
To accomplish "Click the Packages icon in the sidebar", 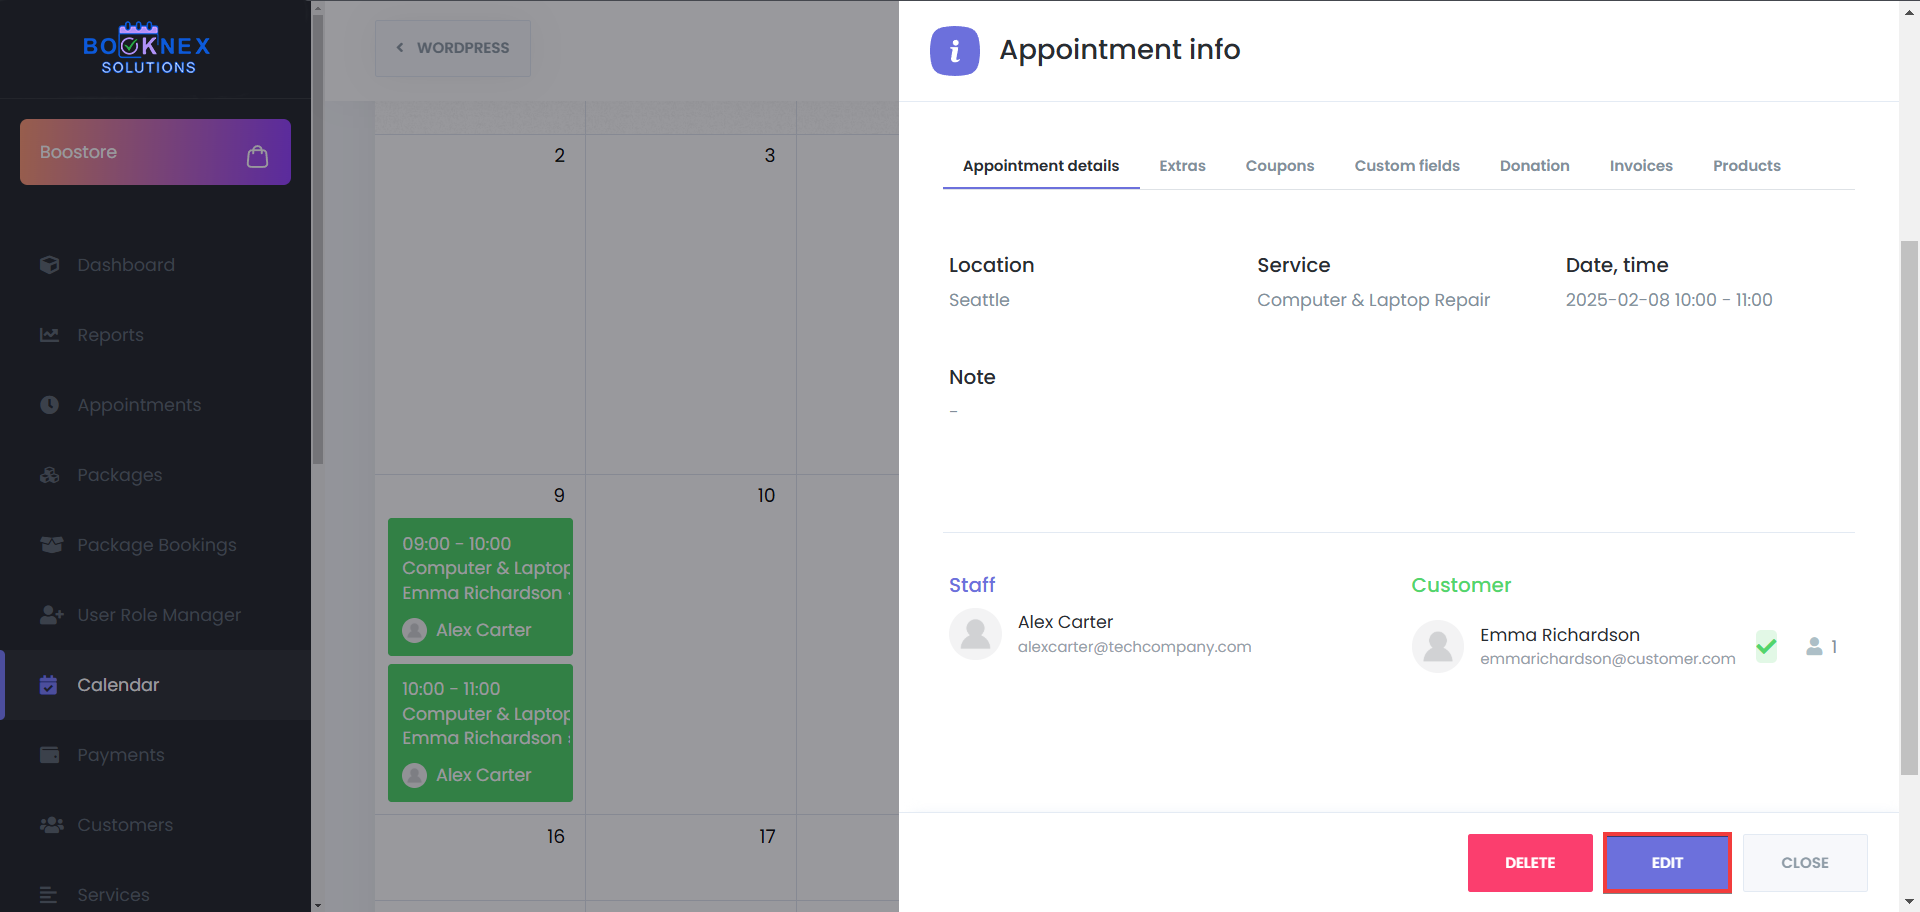I will click(x=50, y=474).
